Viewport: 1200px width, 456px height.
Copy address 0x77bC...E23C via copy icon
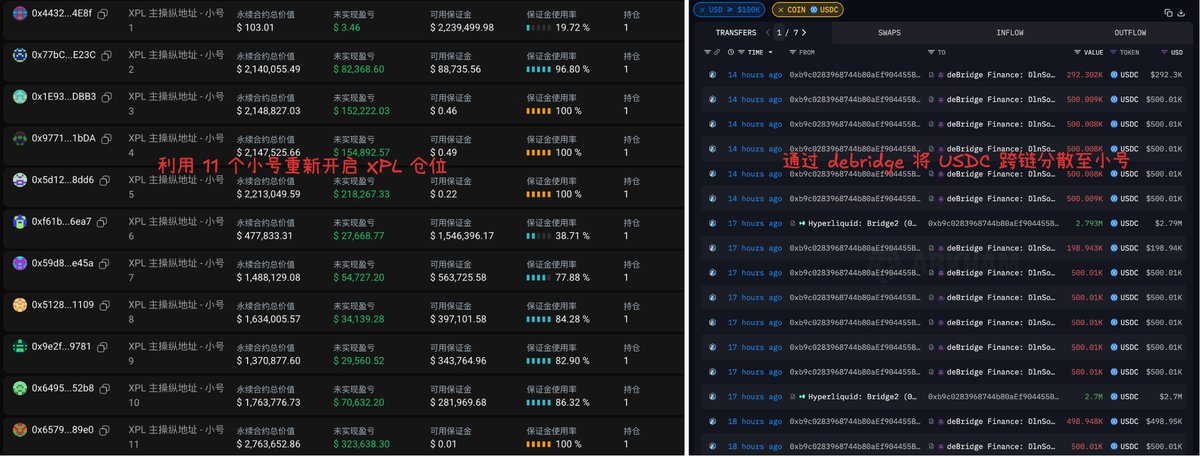(x=105, y=55)
